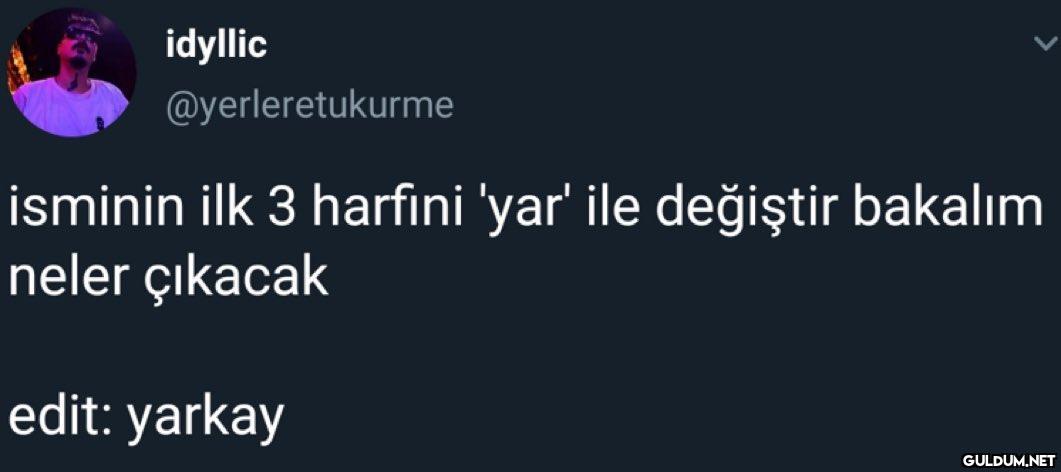Open the idyllic profile avatar
Screen dimensions: 1061x472
coord(72,72)
